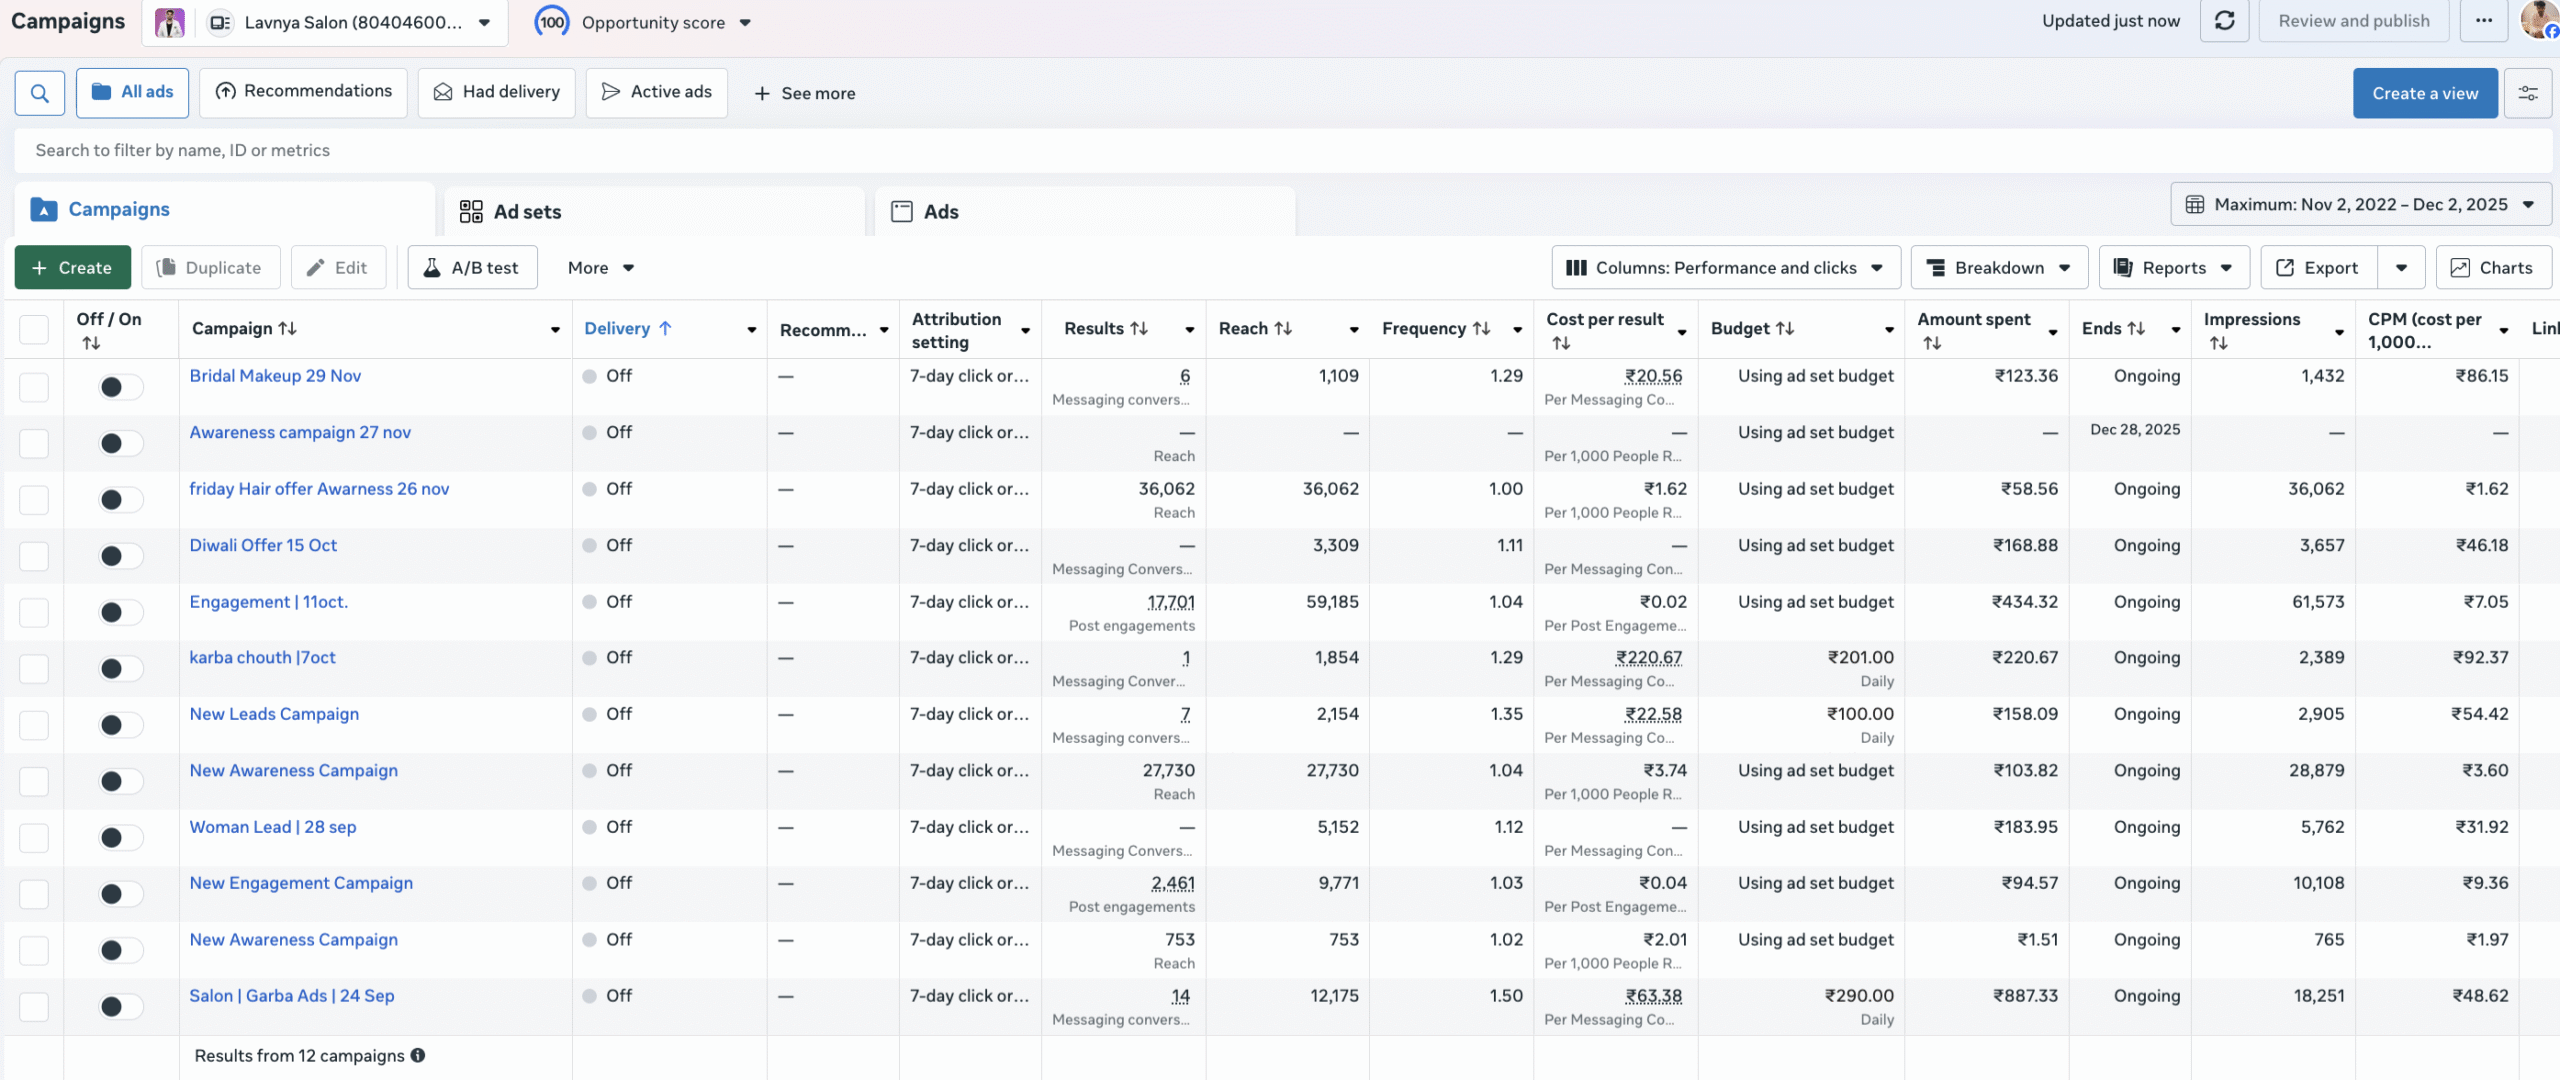Click the search magnifier icon button
2560x1080 pixels.
[40, 93]
